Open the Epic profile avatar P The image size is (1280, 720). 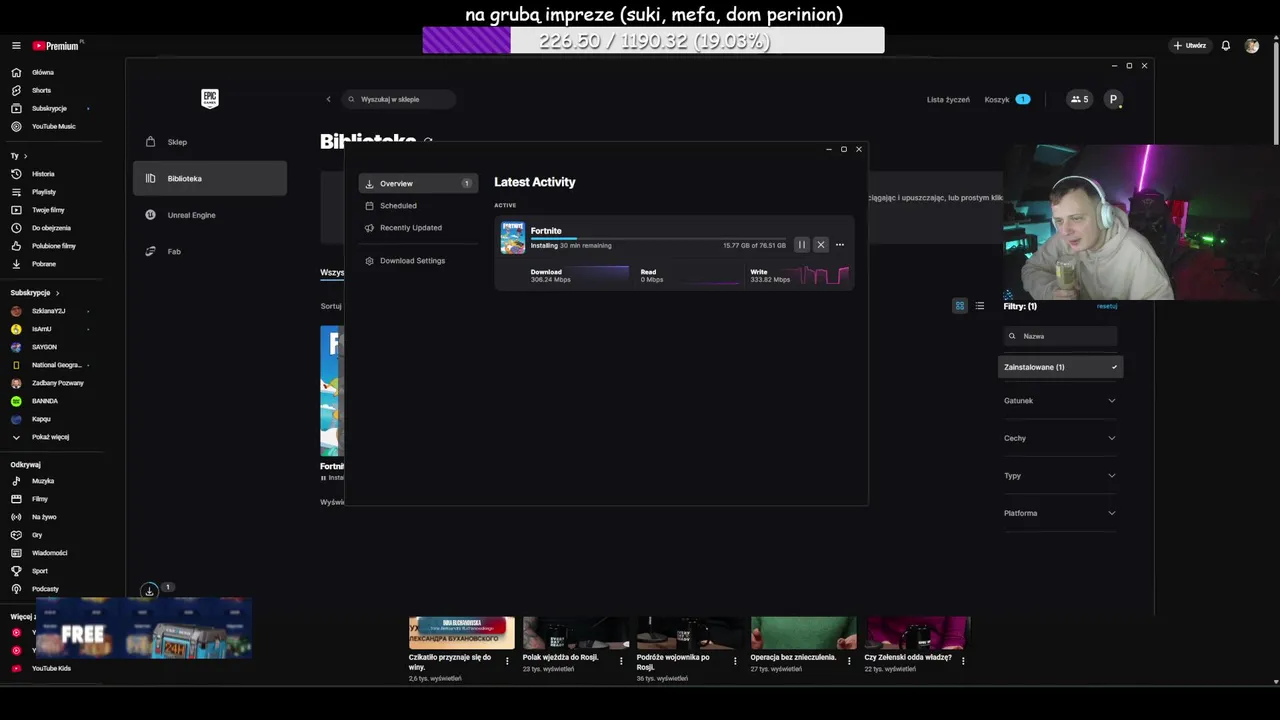click(x=1113, y=99)
